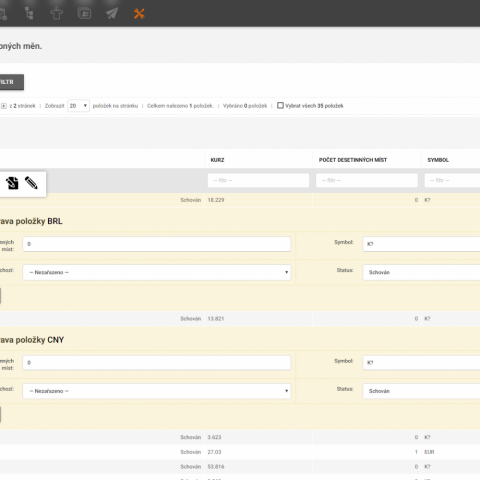Select the rate value 18.229
Screen dimensions: 480x480
pos(216,200)
